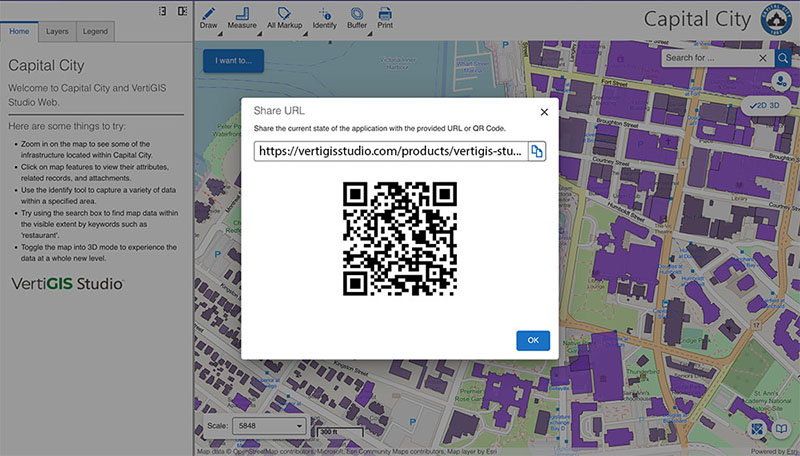Click the 'Capital City' panel heading

46,65
